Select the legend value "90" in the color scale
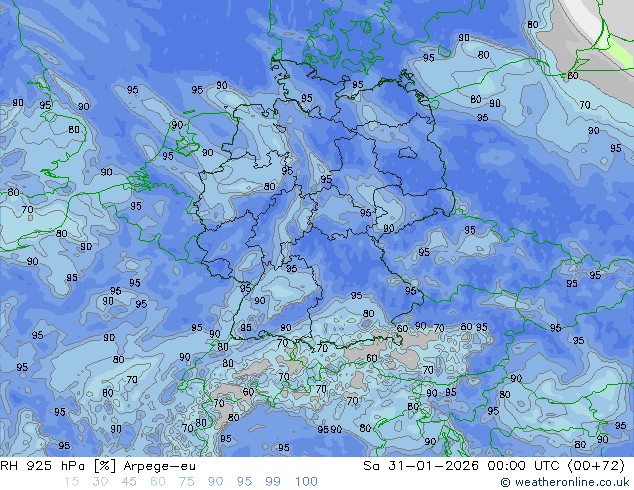This screenshot has height=490, width=634. pos(216,482)
